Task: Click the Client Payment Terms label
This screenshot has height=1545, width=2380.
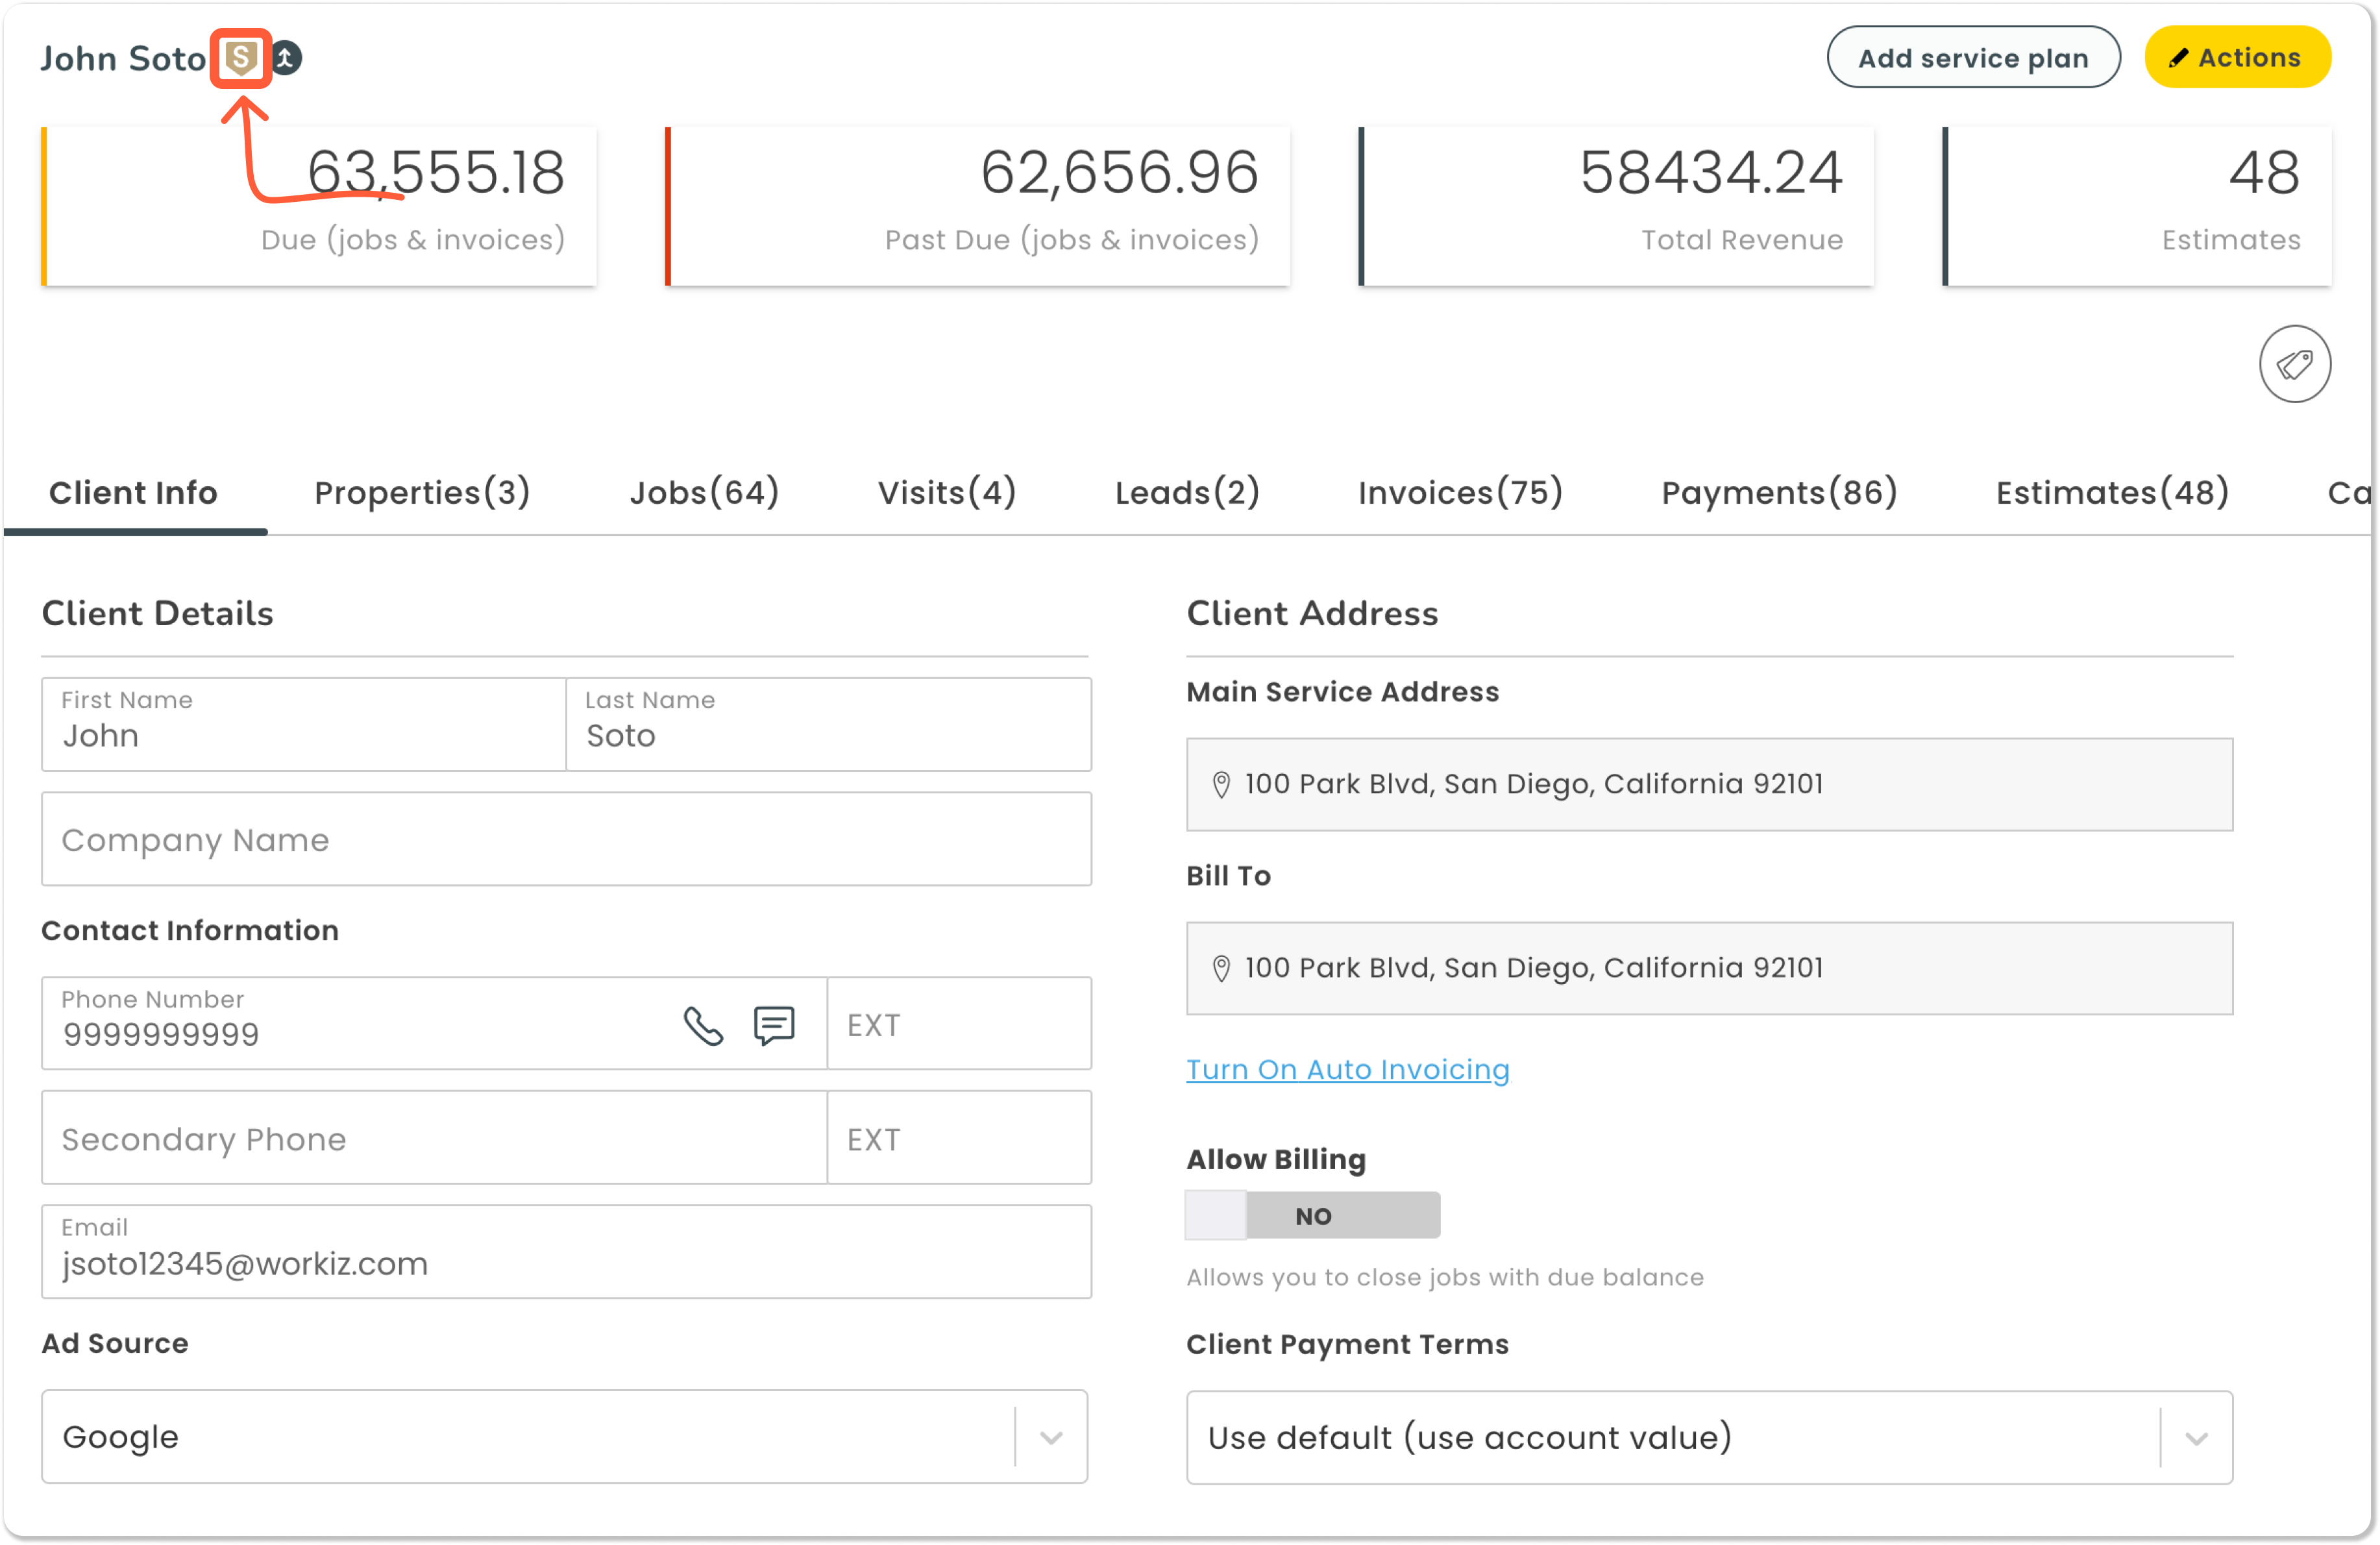Action: pyautogui.click(x=1347, y=1345)
